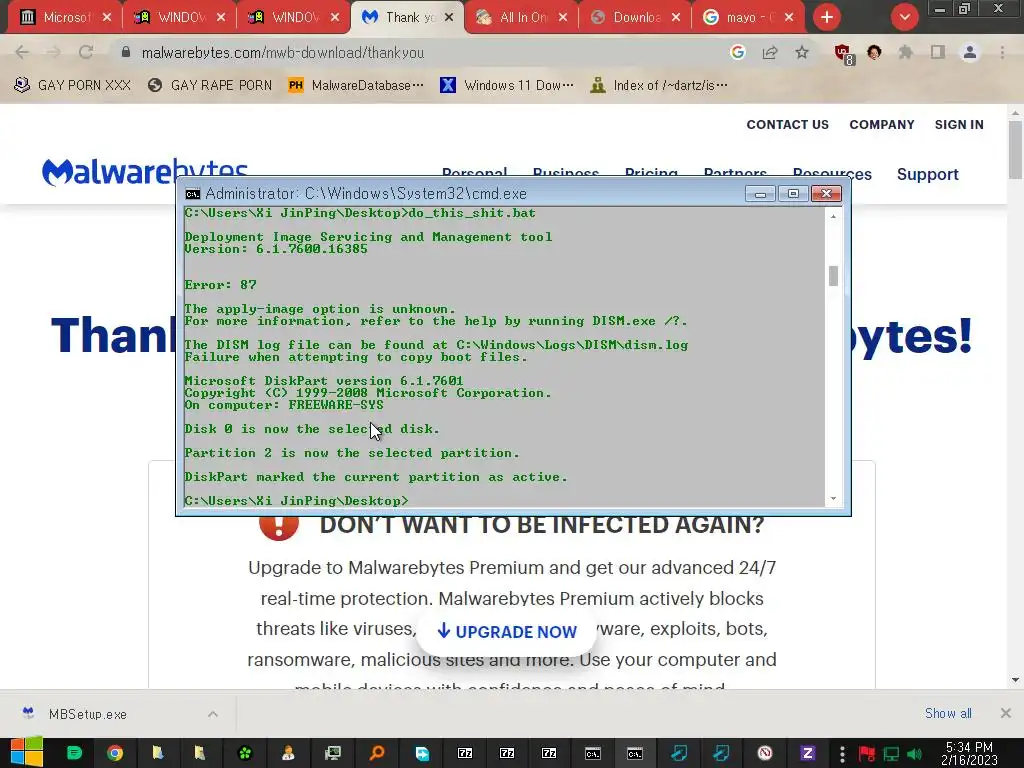Open the purple Z app on the taskbar

pyautogui.click(x=807, y=754)
